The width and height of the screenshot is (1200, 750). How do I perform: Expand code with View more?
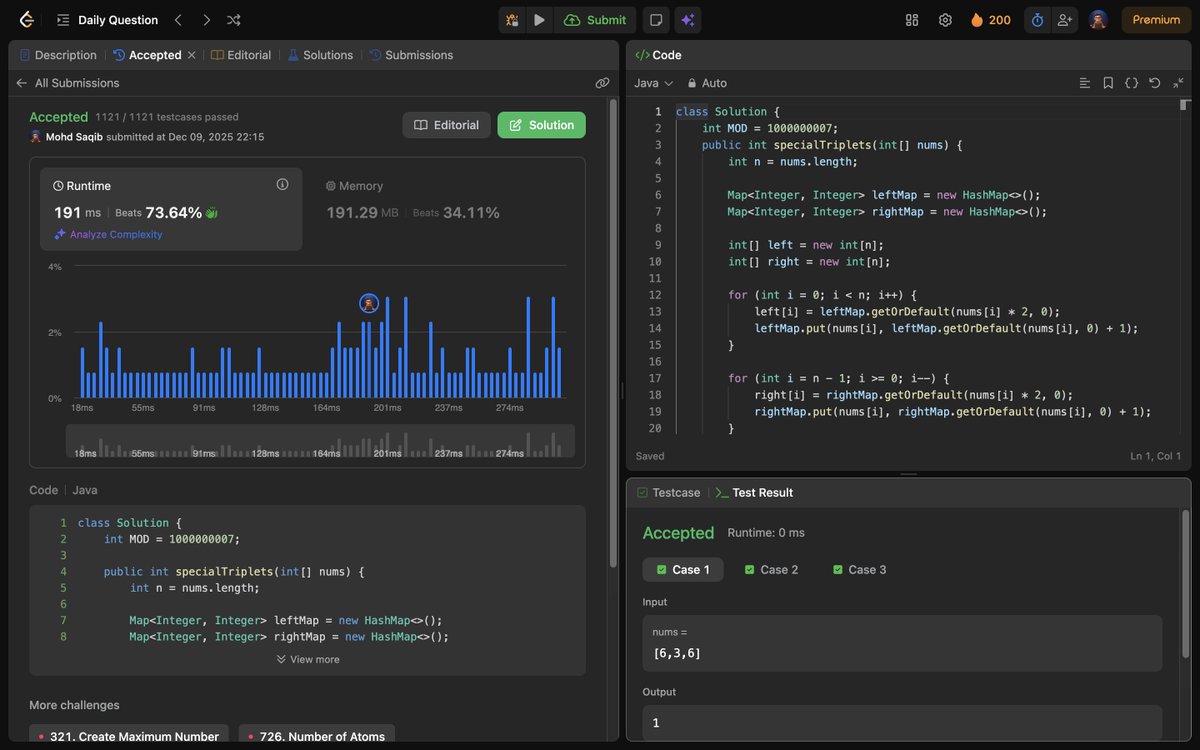(x=308, y=659)
